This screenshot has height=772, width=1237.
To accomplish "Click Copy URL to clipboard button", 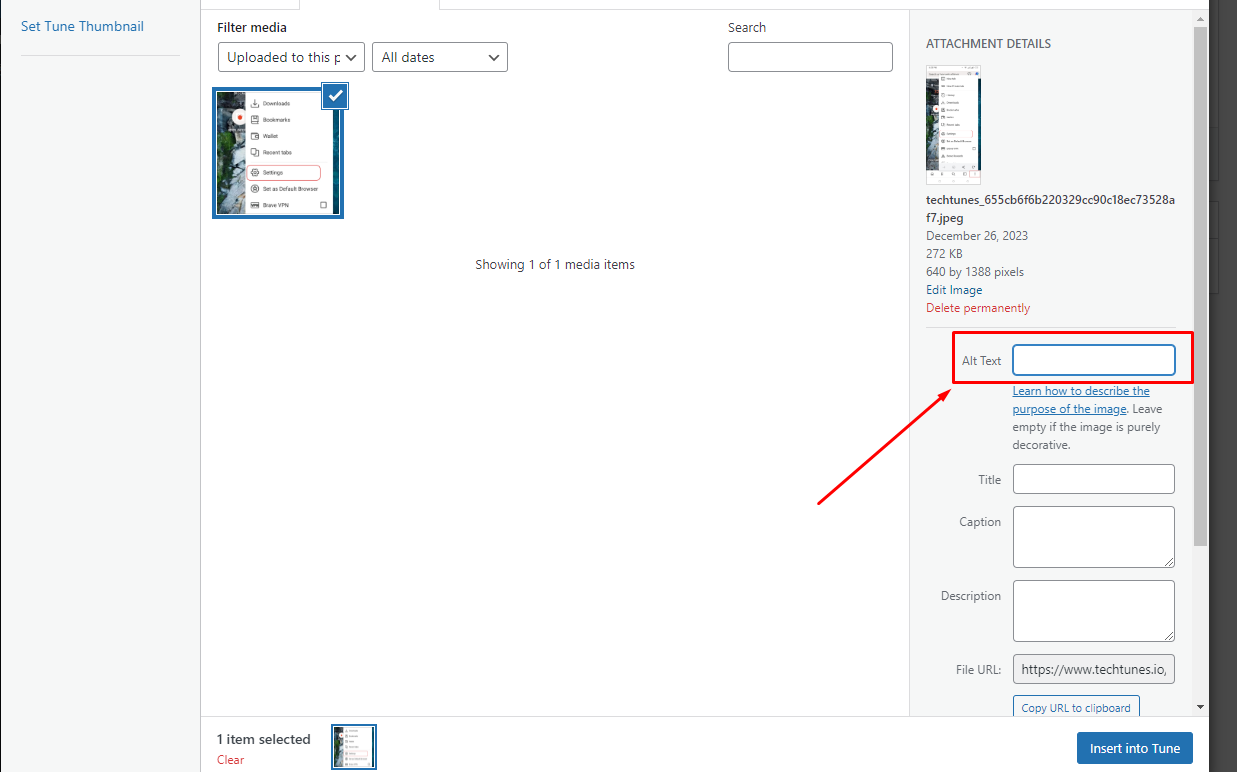I will pos(1076,707).
